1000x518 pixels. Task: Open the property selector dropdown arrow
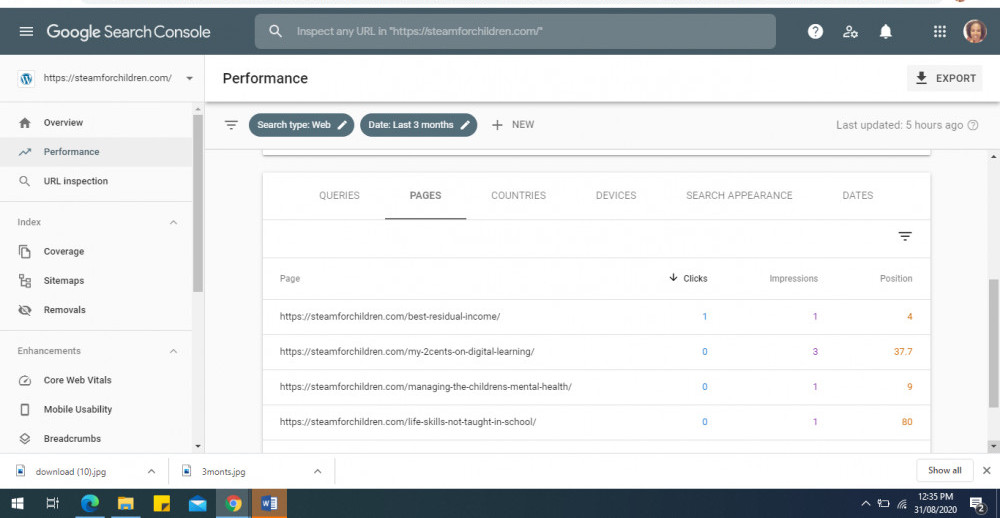[x=189, y=78]
